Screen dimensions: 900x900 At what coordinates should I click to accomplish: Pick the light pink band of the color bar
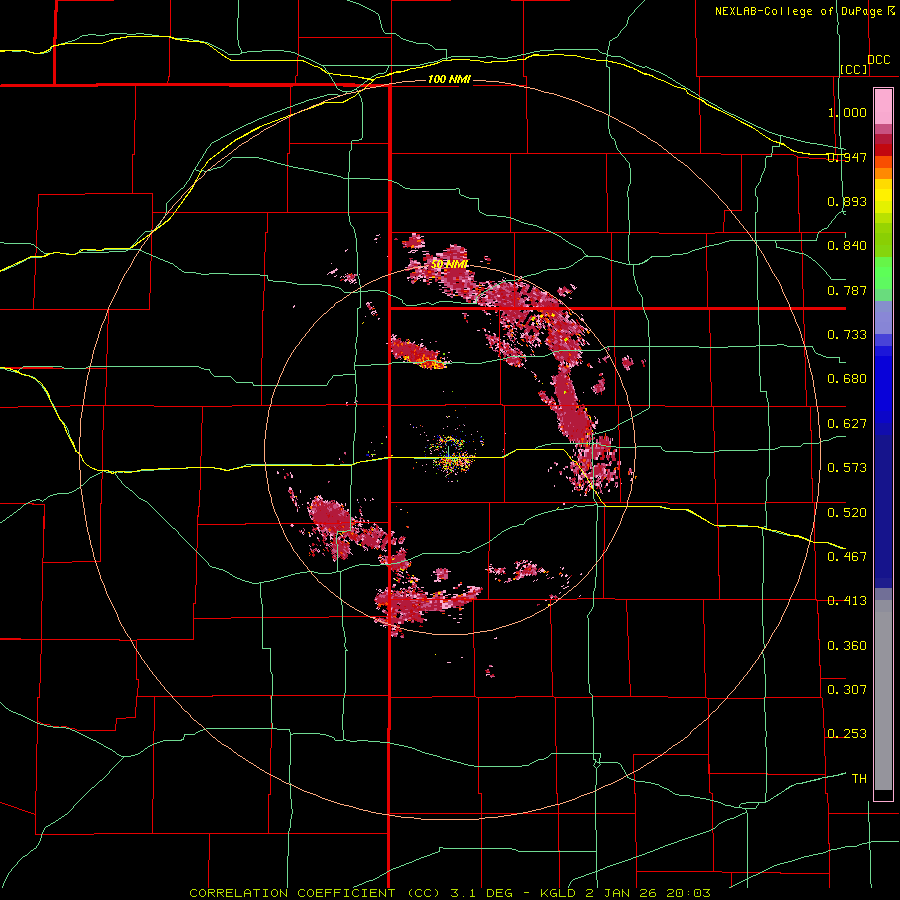pyautogui.click(x=883, y=107)
